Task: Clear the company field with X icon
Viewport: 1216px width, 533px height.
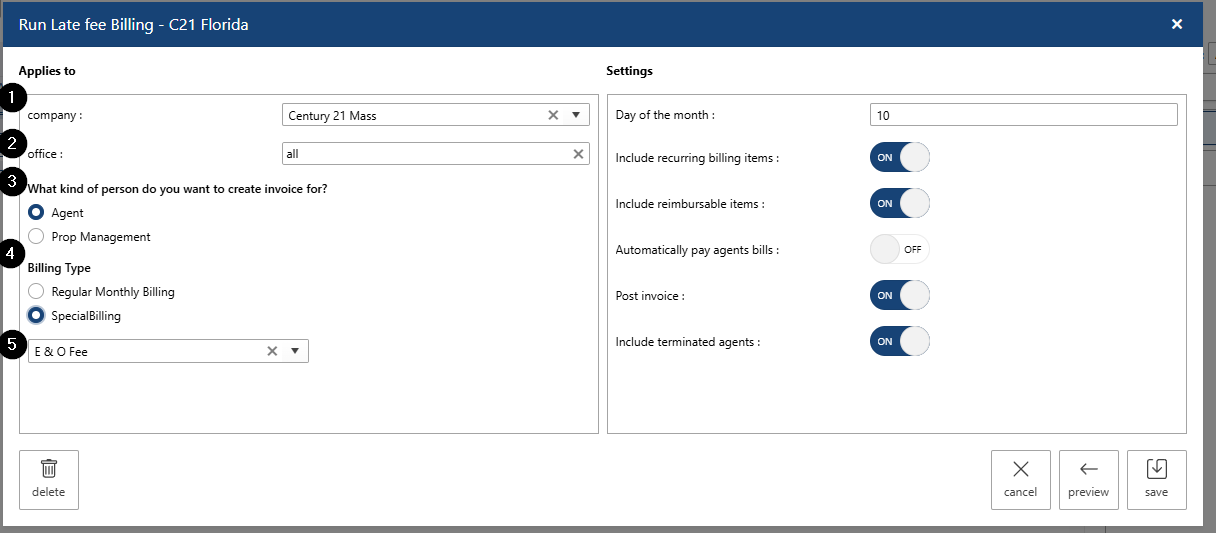Action: [x=553, y=115]
